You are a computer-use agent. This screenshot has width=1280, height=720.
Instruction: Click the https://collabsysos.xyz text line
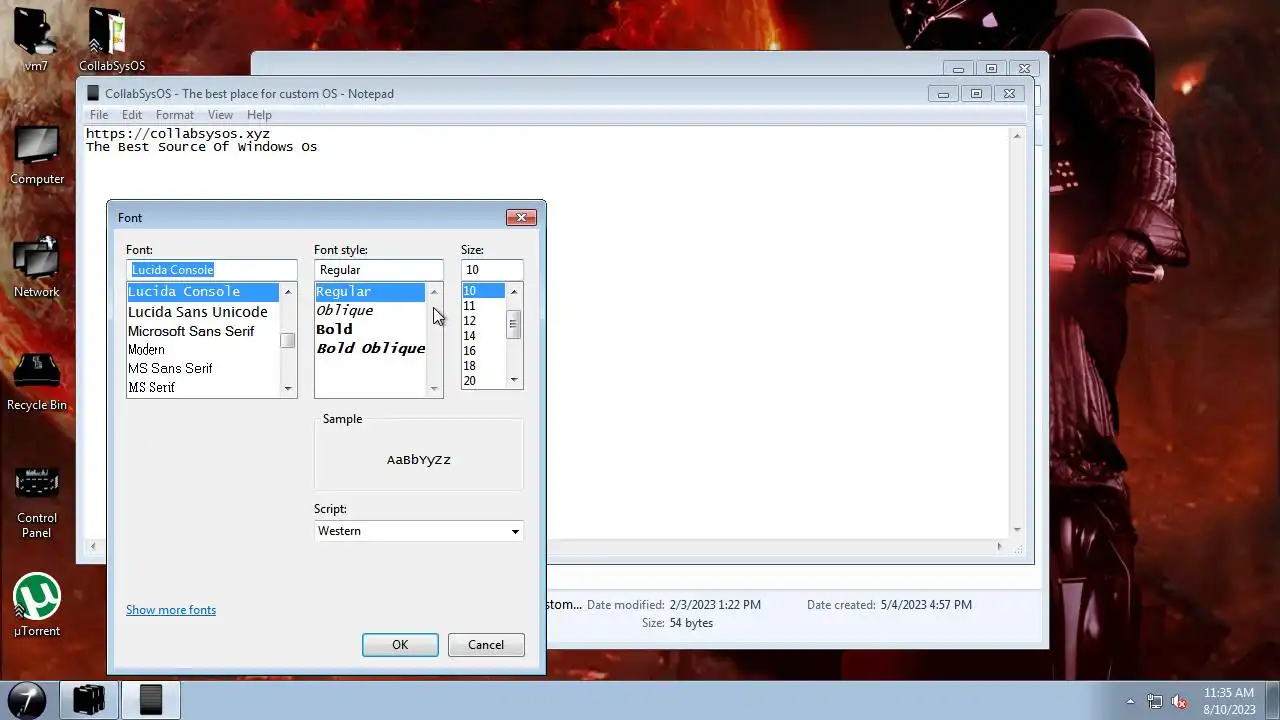pyautogui.click(x=178, y=133)
